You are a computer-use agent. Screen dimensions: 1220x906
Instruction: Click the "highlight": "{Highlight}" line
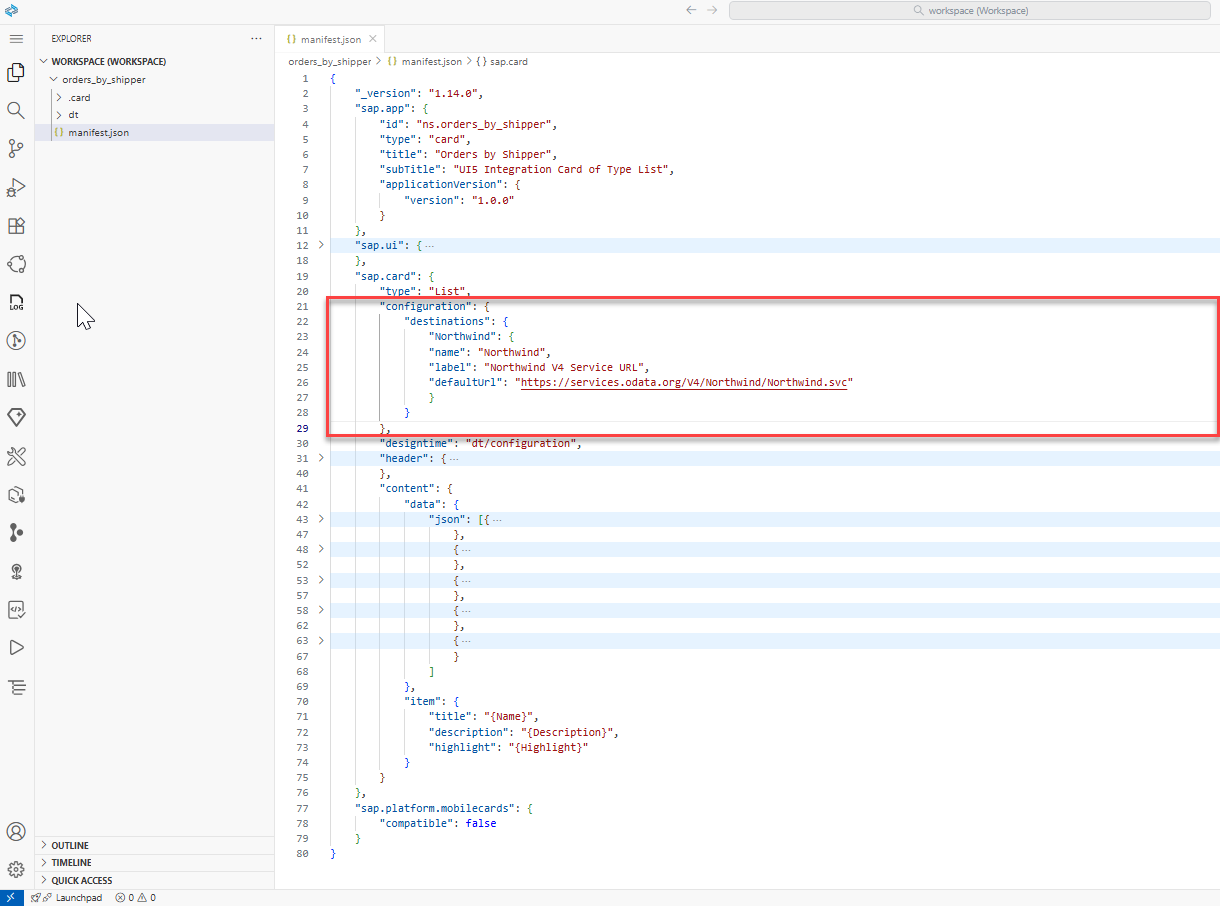pos(509,747)
